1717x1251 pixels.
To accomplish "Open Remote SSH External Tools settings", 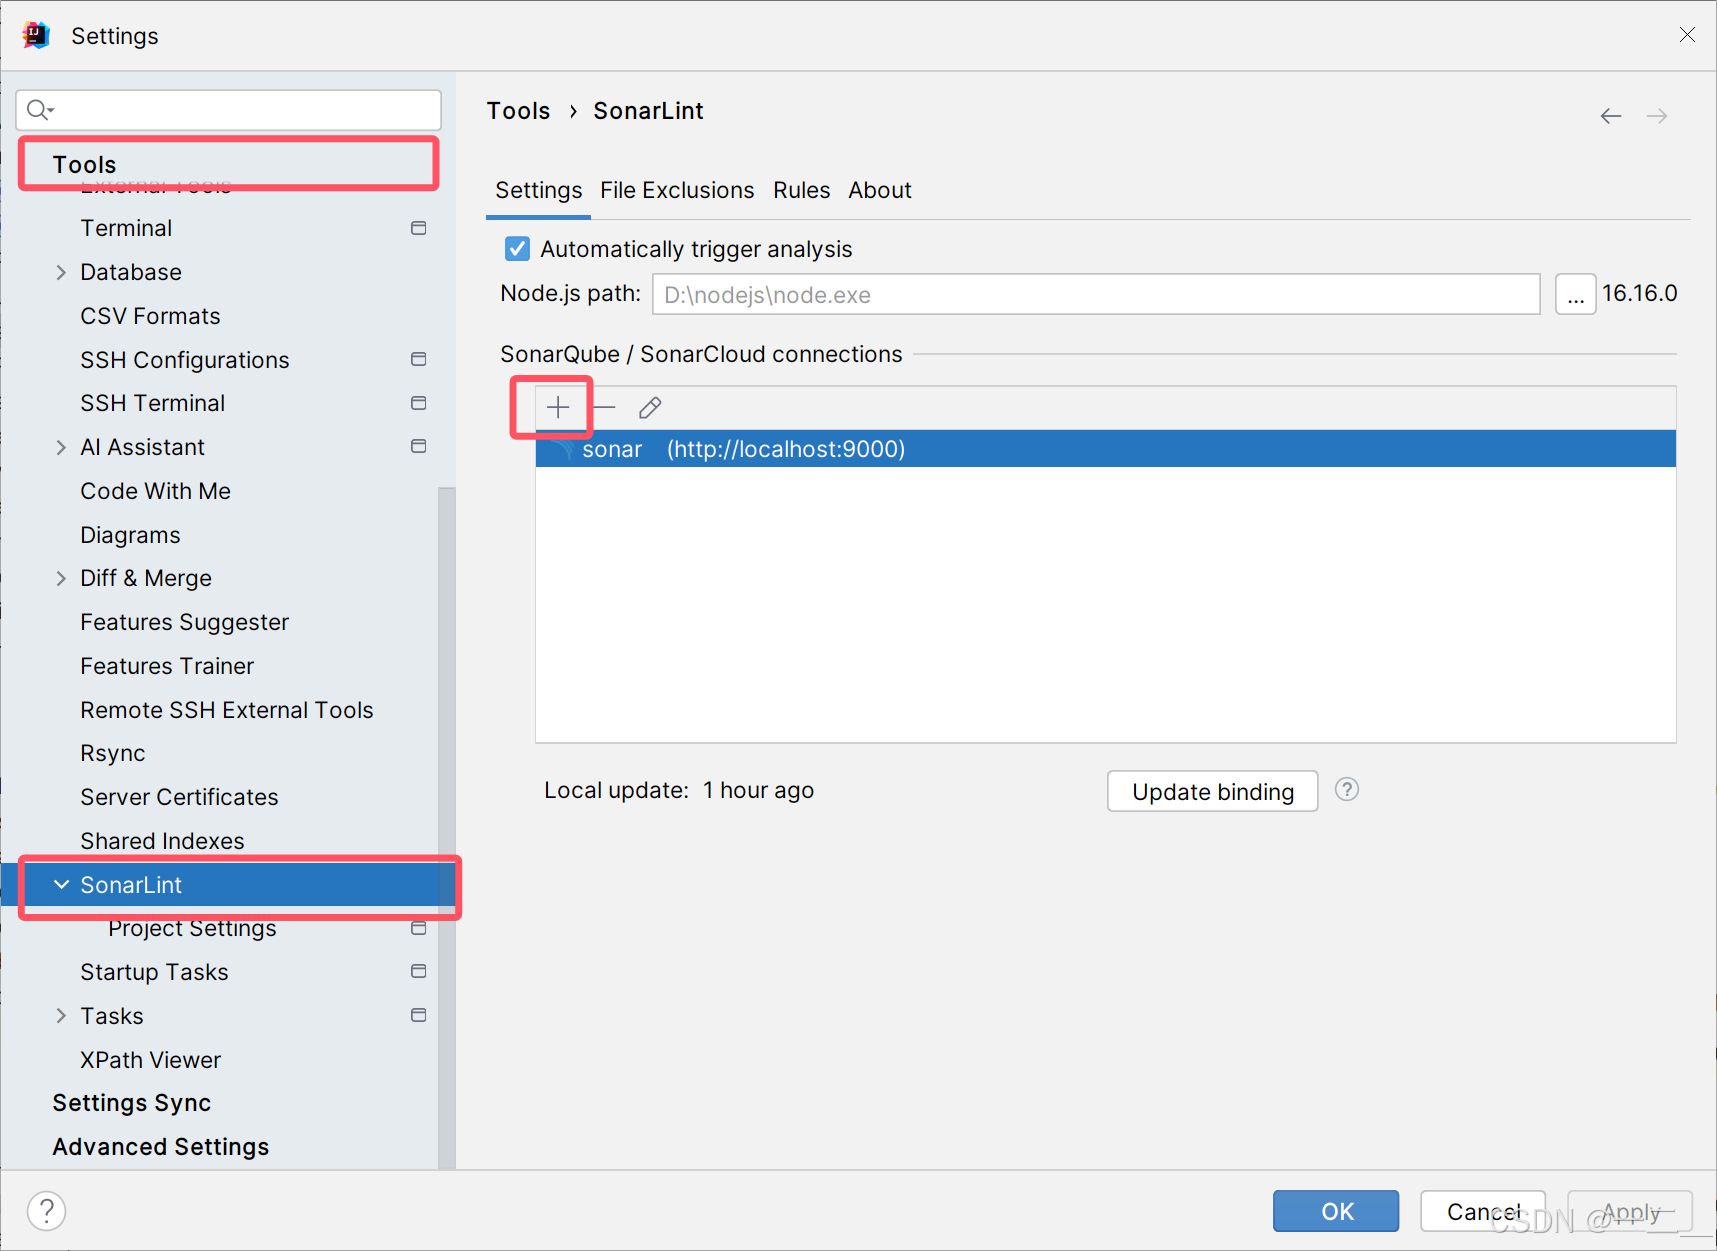I will coord(227,710).
